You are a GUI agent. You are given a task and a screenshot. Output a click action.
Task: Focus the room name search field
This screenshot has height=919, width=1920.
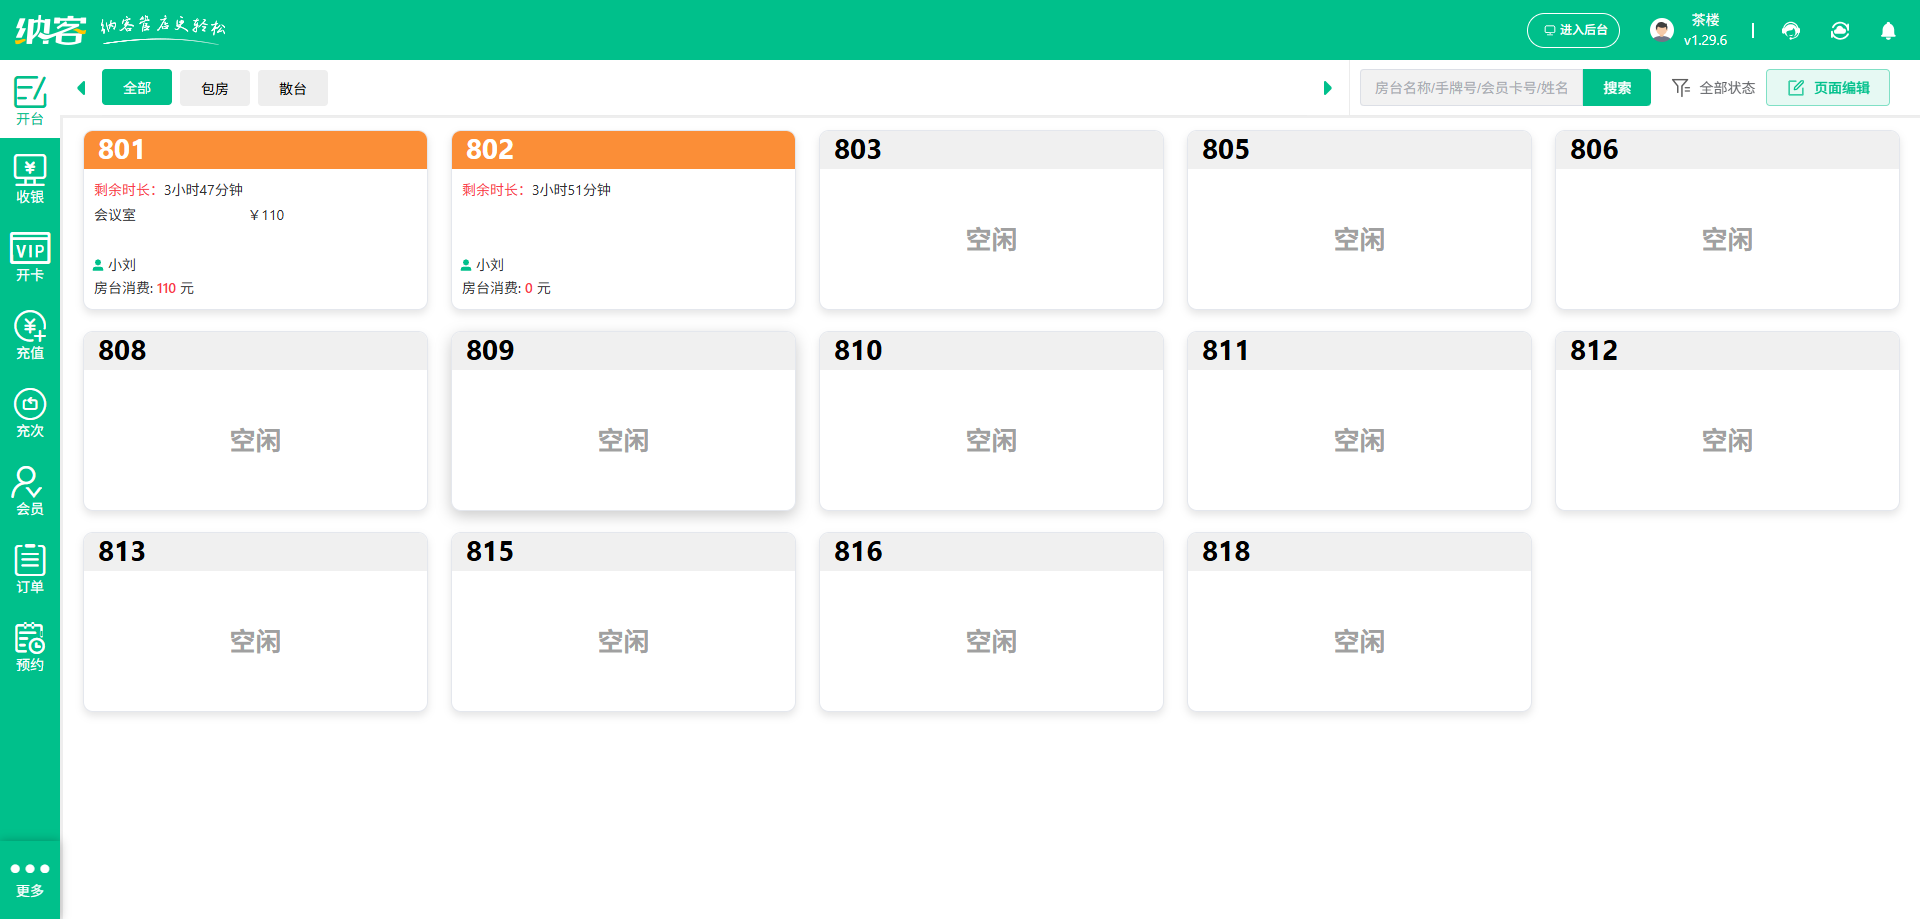tap(1470, 88)
